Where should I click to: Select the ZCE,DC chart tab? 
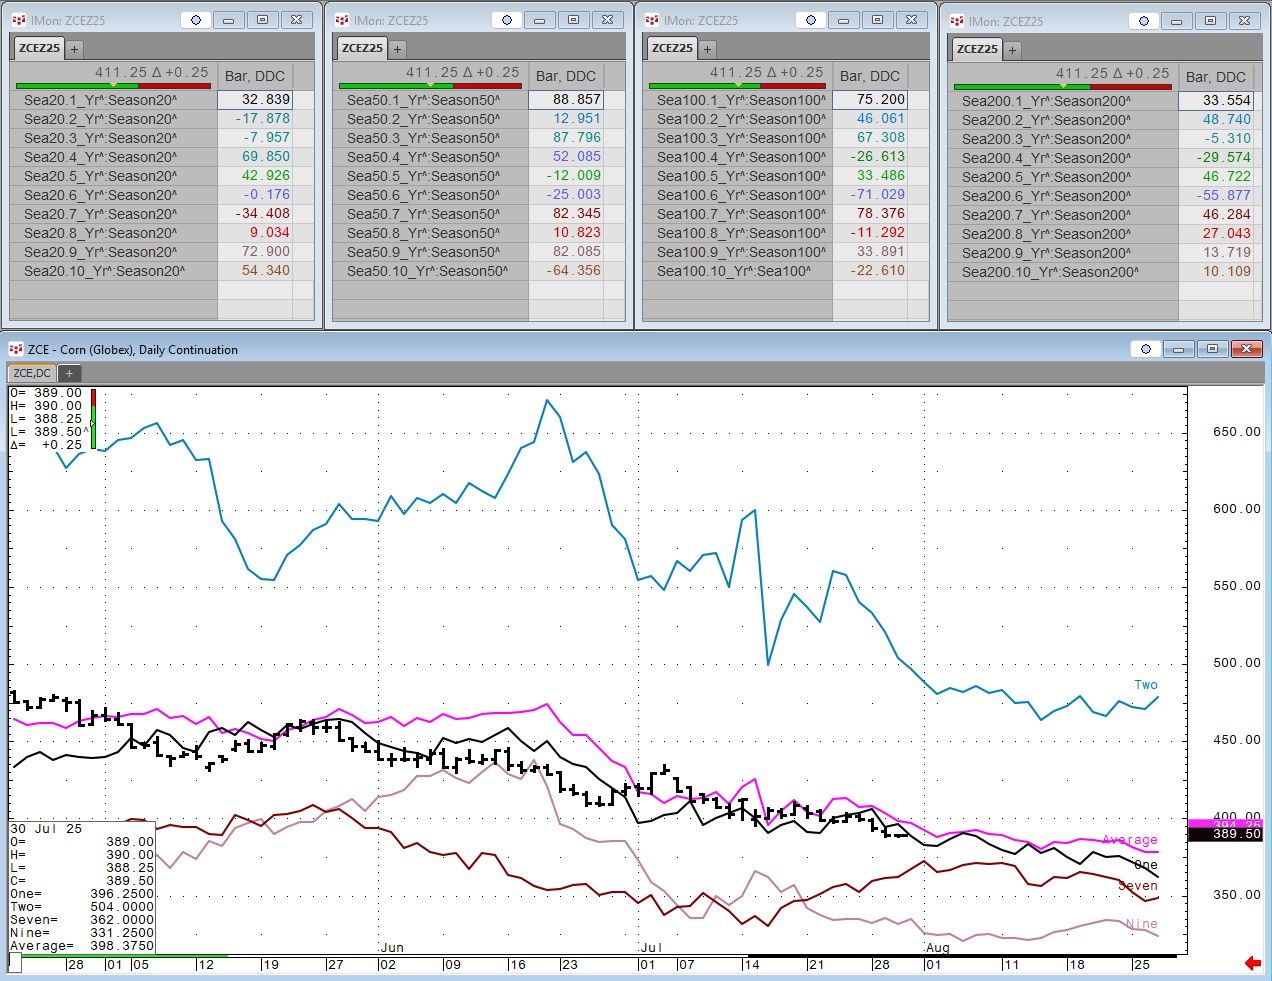(x=32, y=373)
